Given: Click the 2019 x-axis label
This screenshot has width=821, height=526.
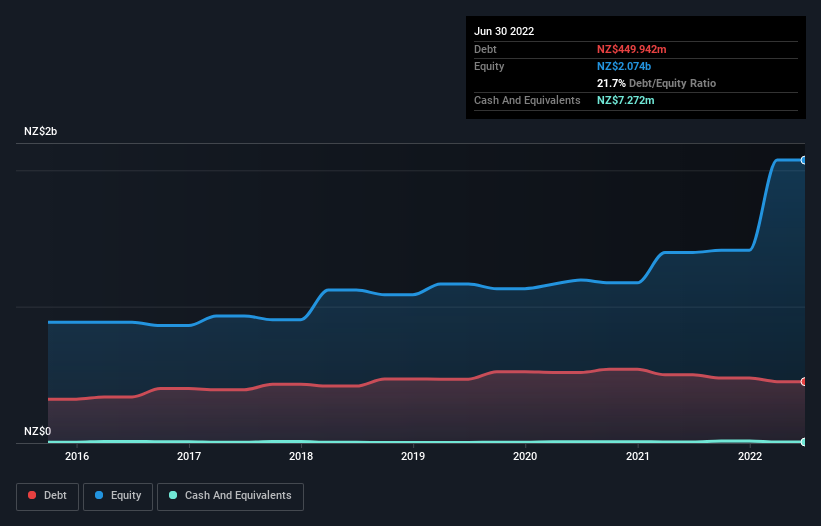Looking at the screenshot, I should point(413,456).
